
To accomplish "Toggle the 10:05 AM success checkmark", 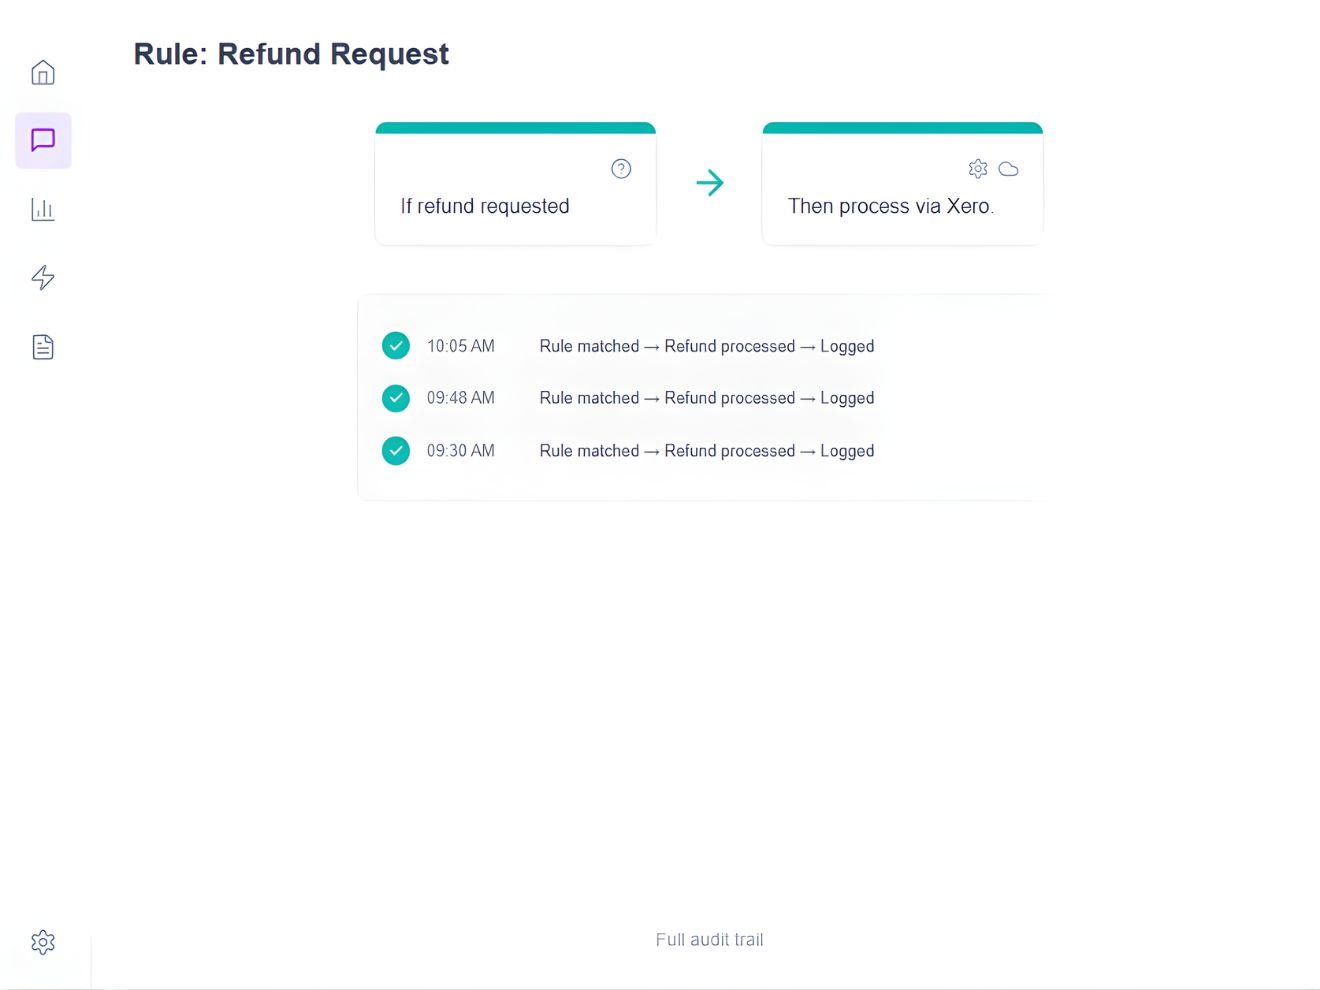I will 395,345.
